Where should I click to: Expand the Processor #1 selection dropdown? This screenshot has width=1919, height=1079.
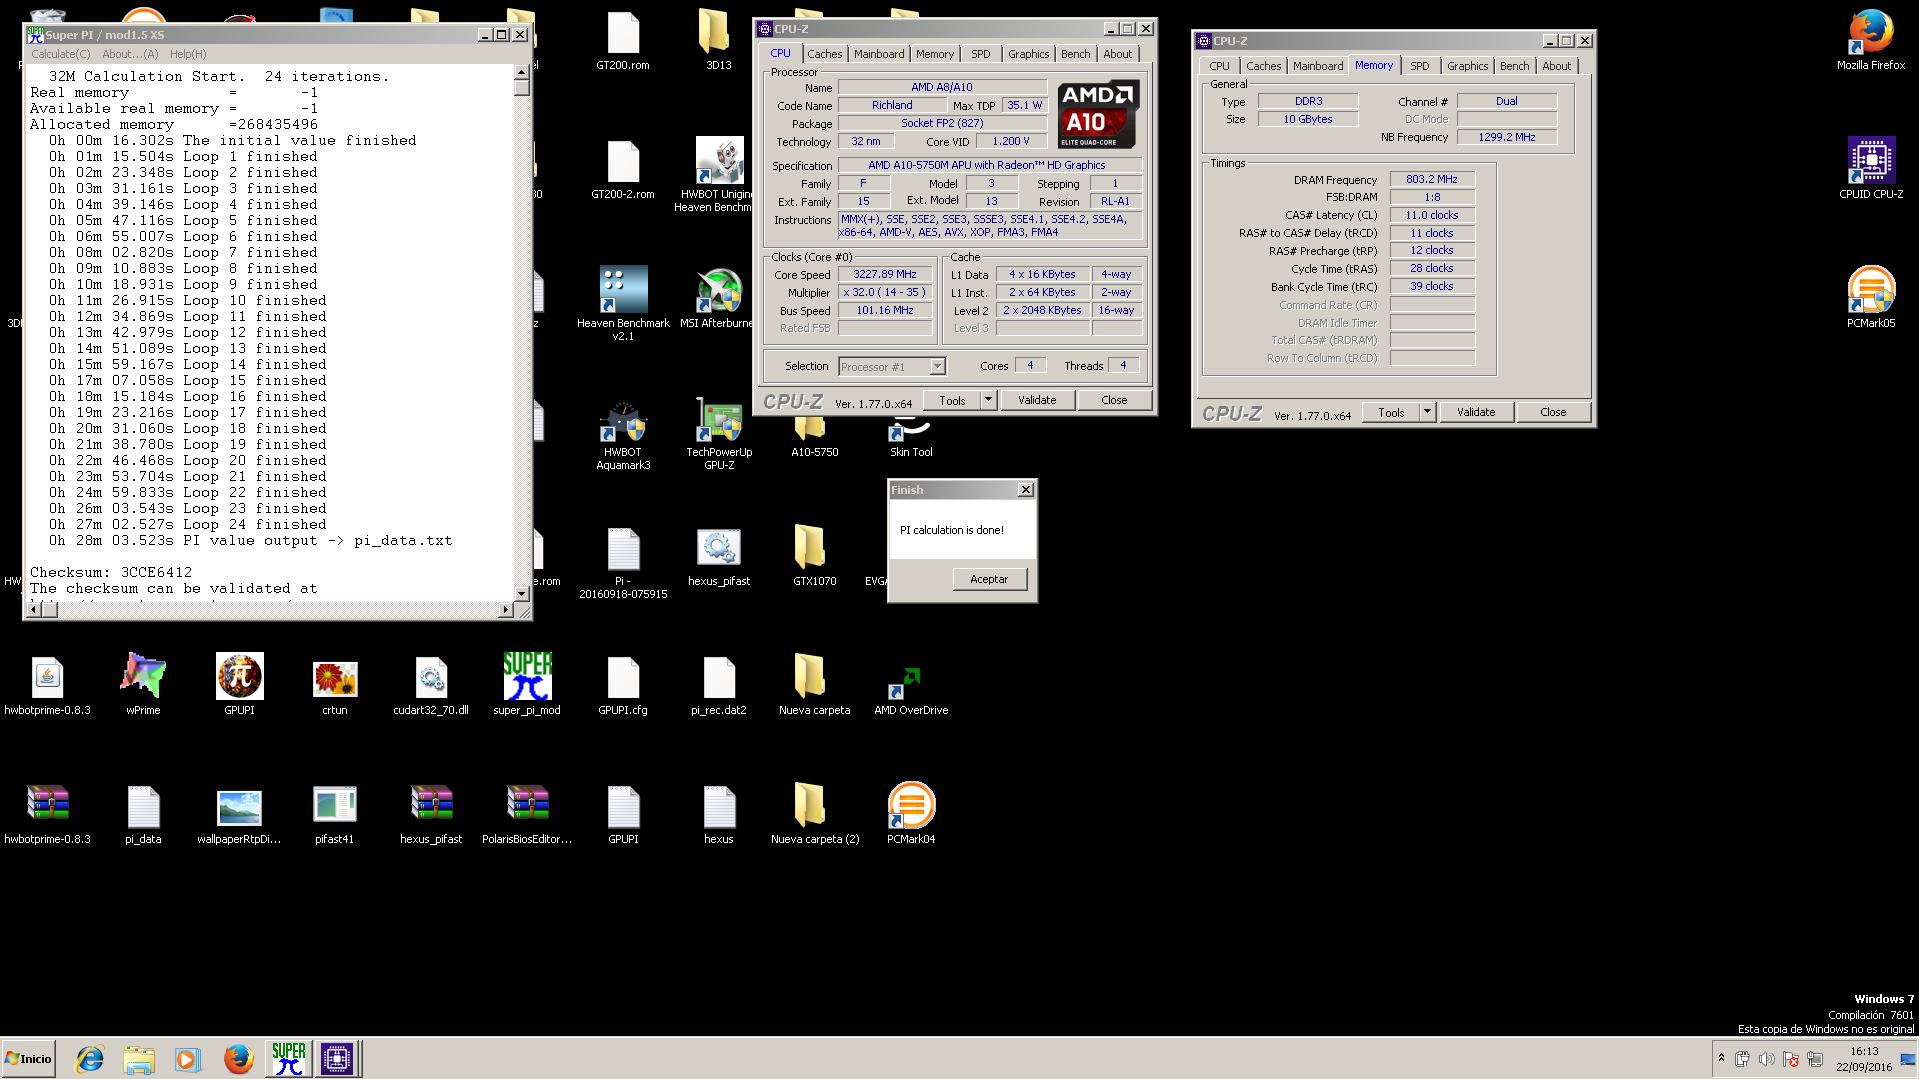(x=937, y=366)
